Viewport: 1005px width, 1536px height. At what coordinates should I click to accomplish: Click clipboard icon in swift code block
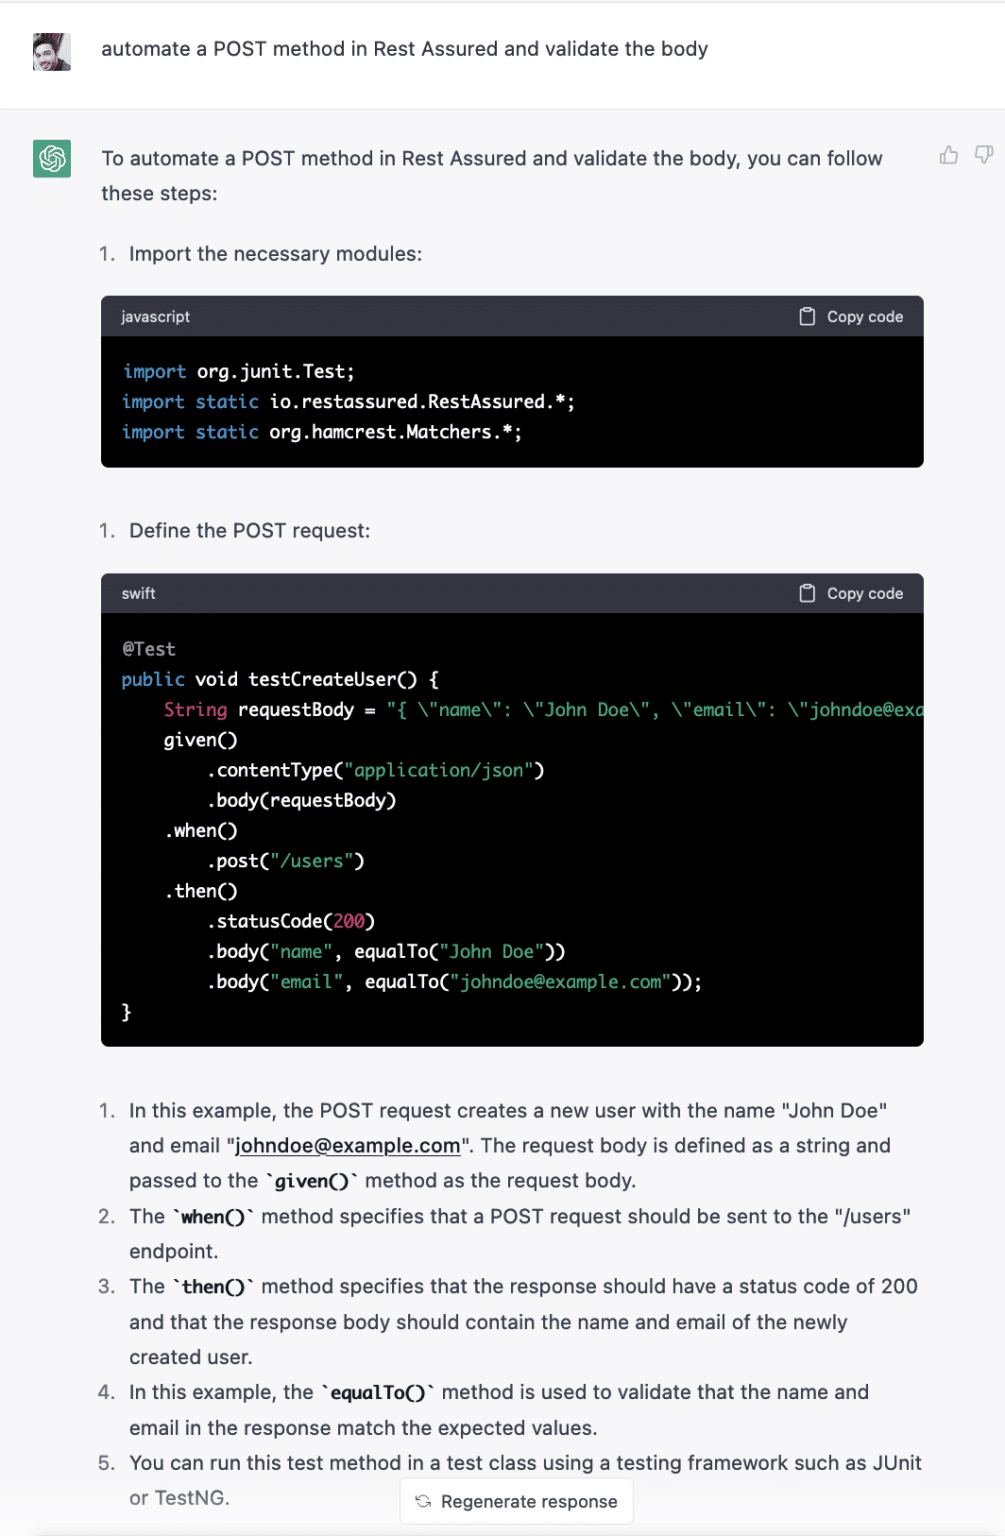[x=807, y=593]
